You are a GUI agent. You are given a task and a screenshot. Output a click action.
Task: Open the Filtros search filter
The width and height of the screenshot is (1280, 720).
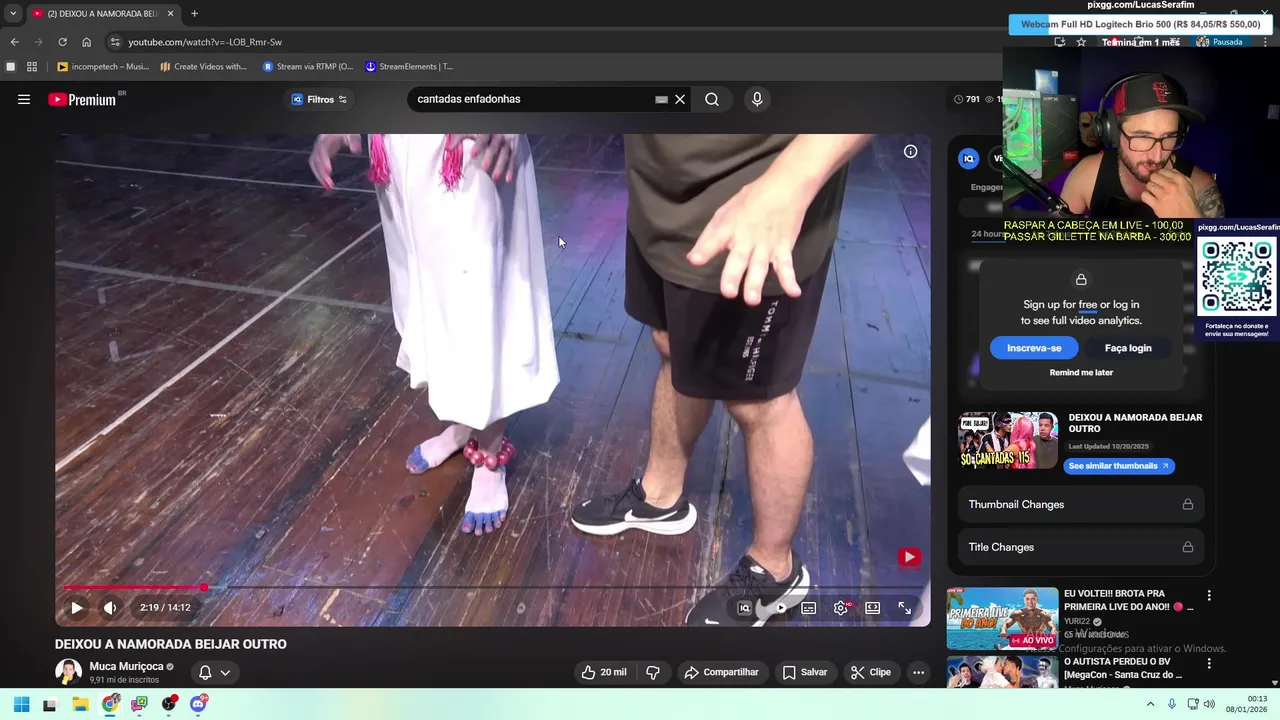pyautogui.click(x=319, y=99)
